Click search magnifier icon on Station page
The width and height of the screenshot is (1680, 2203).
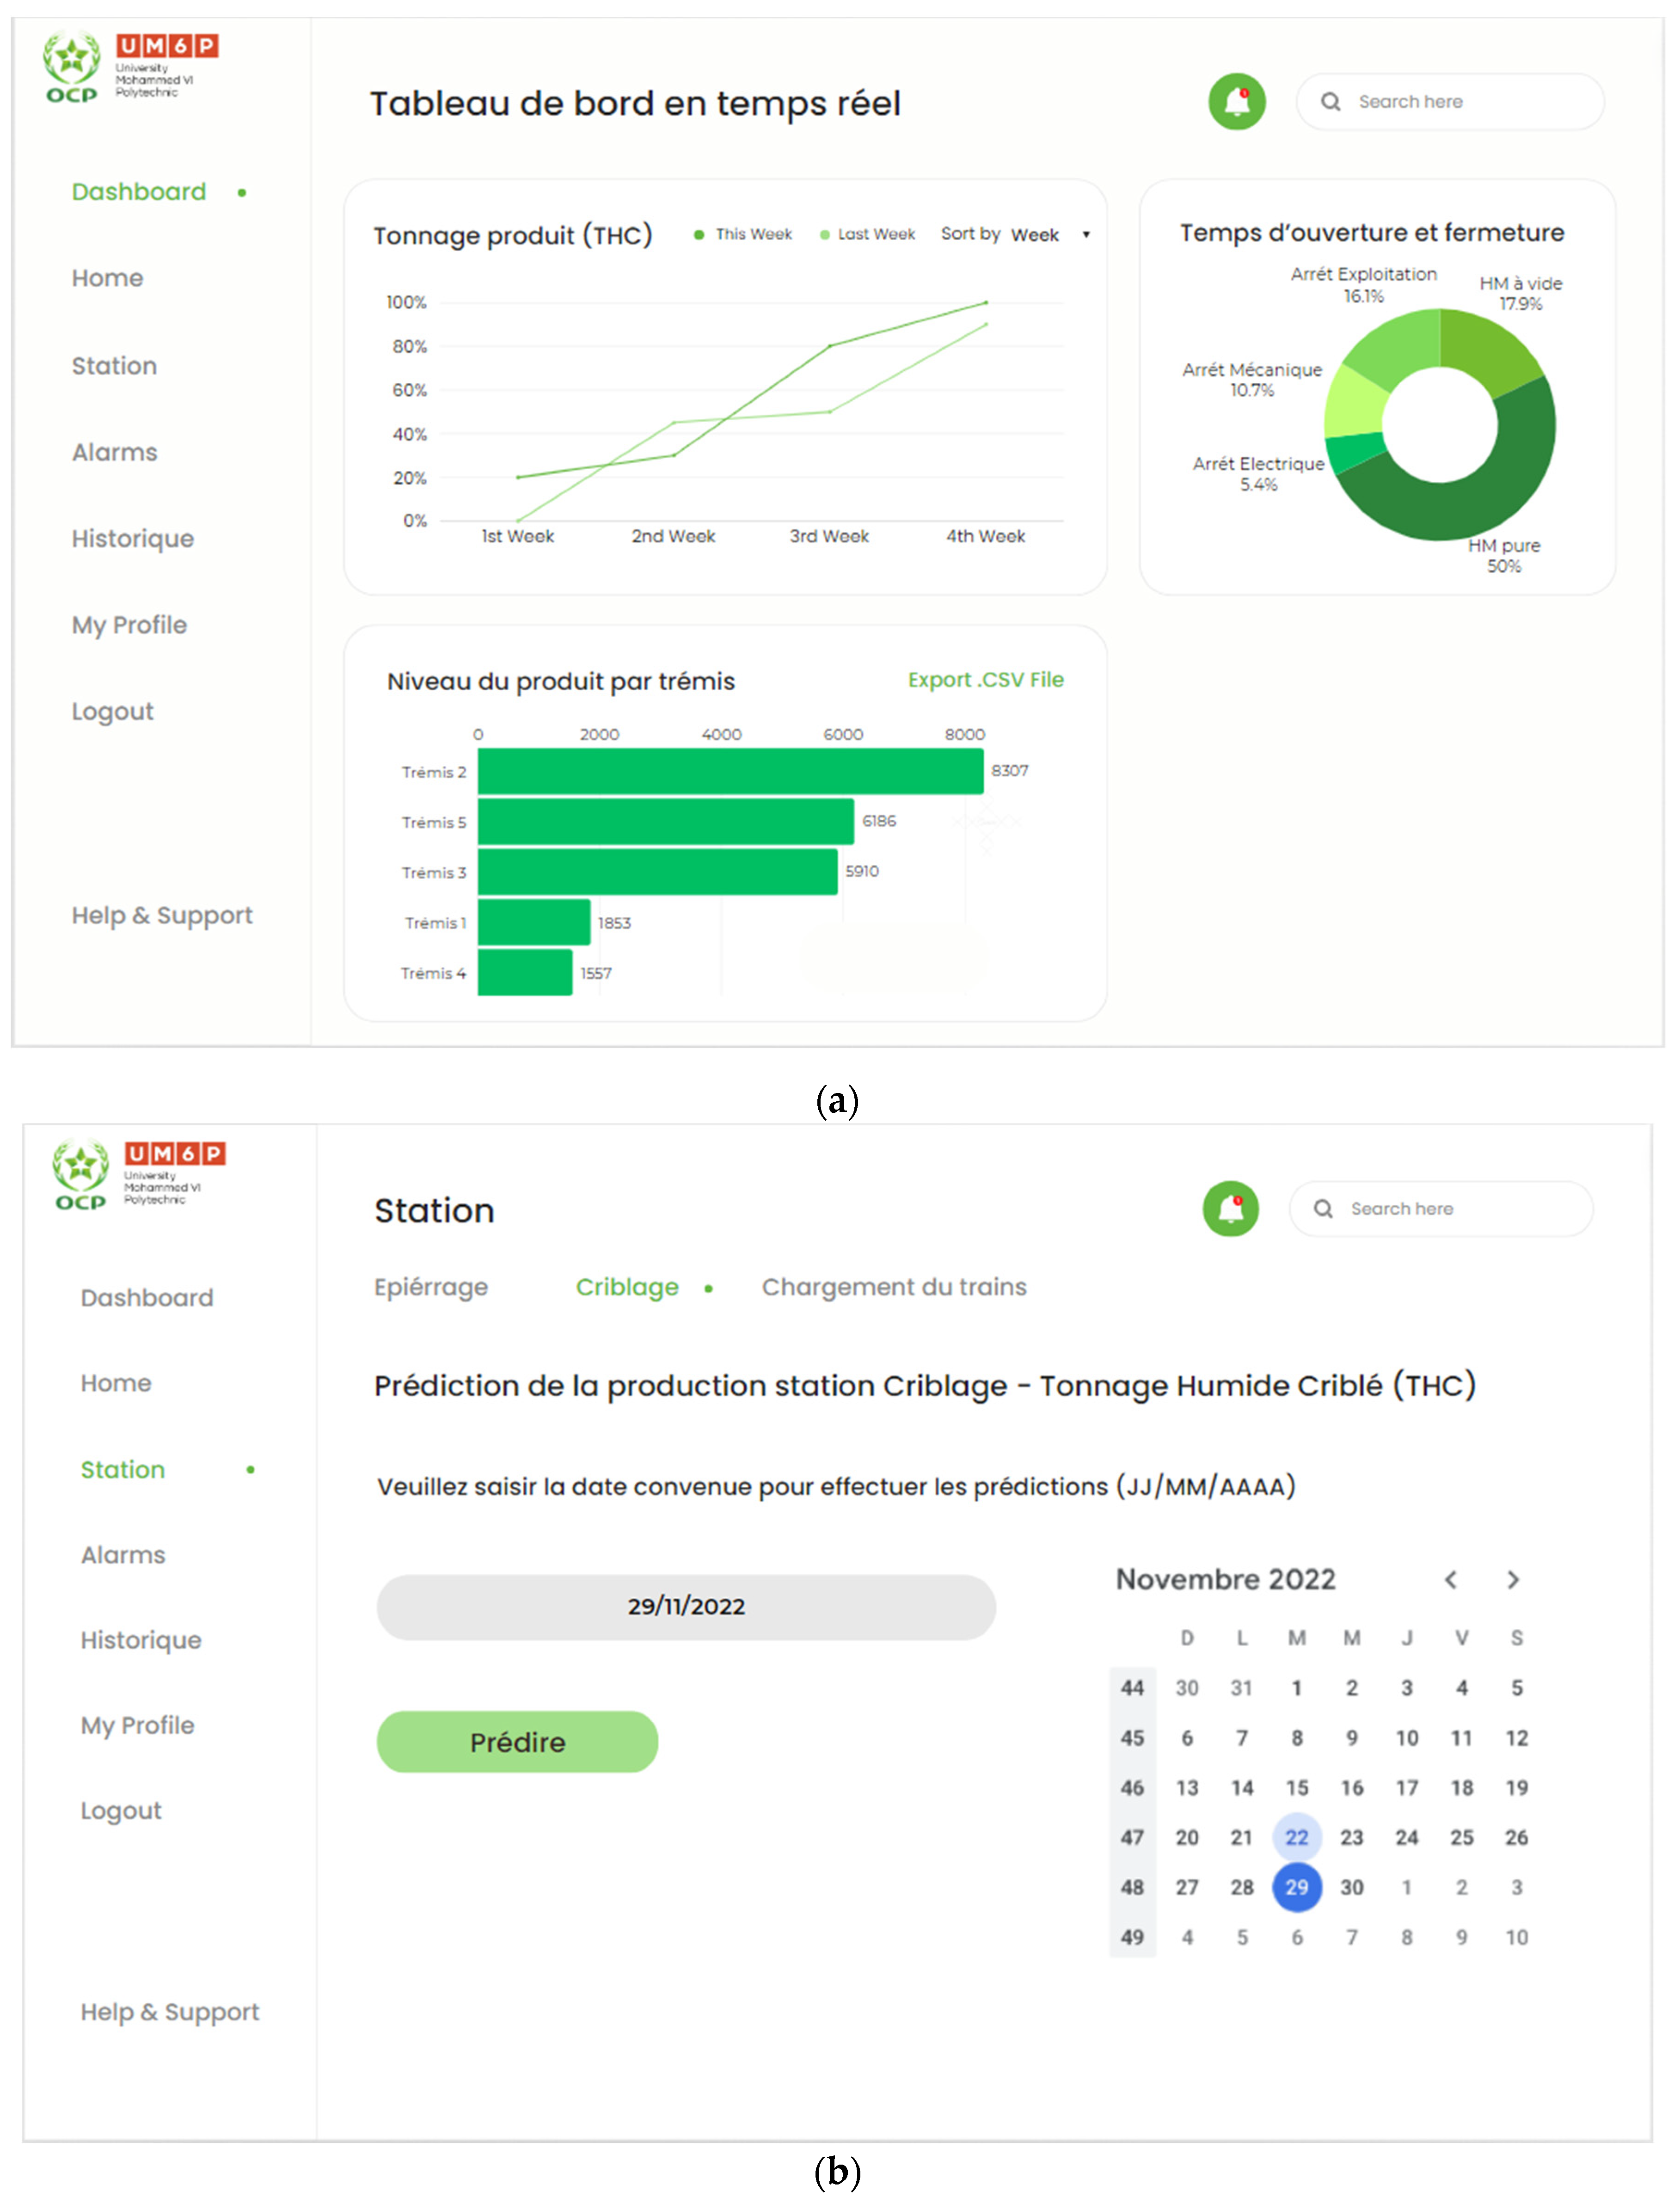click(x=1322, y=1208)
